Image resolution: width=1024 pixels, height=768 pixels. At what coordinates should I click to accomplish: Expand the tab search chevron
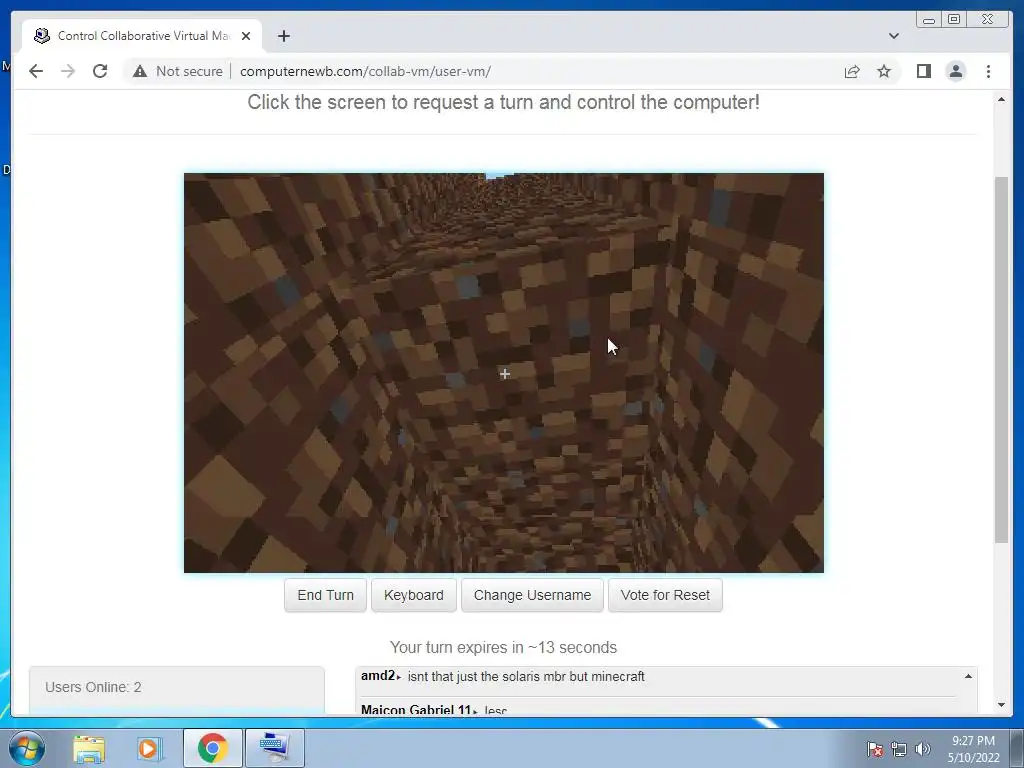893,36
